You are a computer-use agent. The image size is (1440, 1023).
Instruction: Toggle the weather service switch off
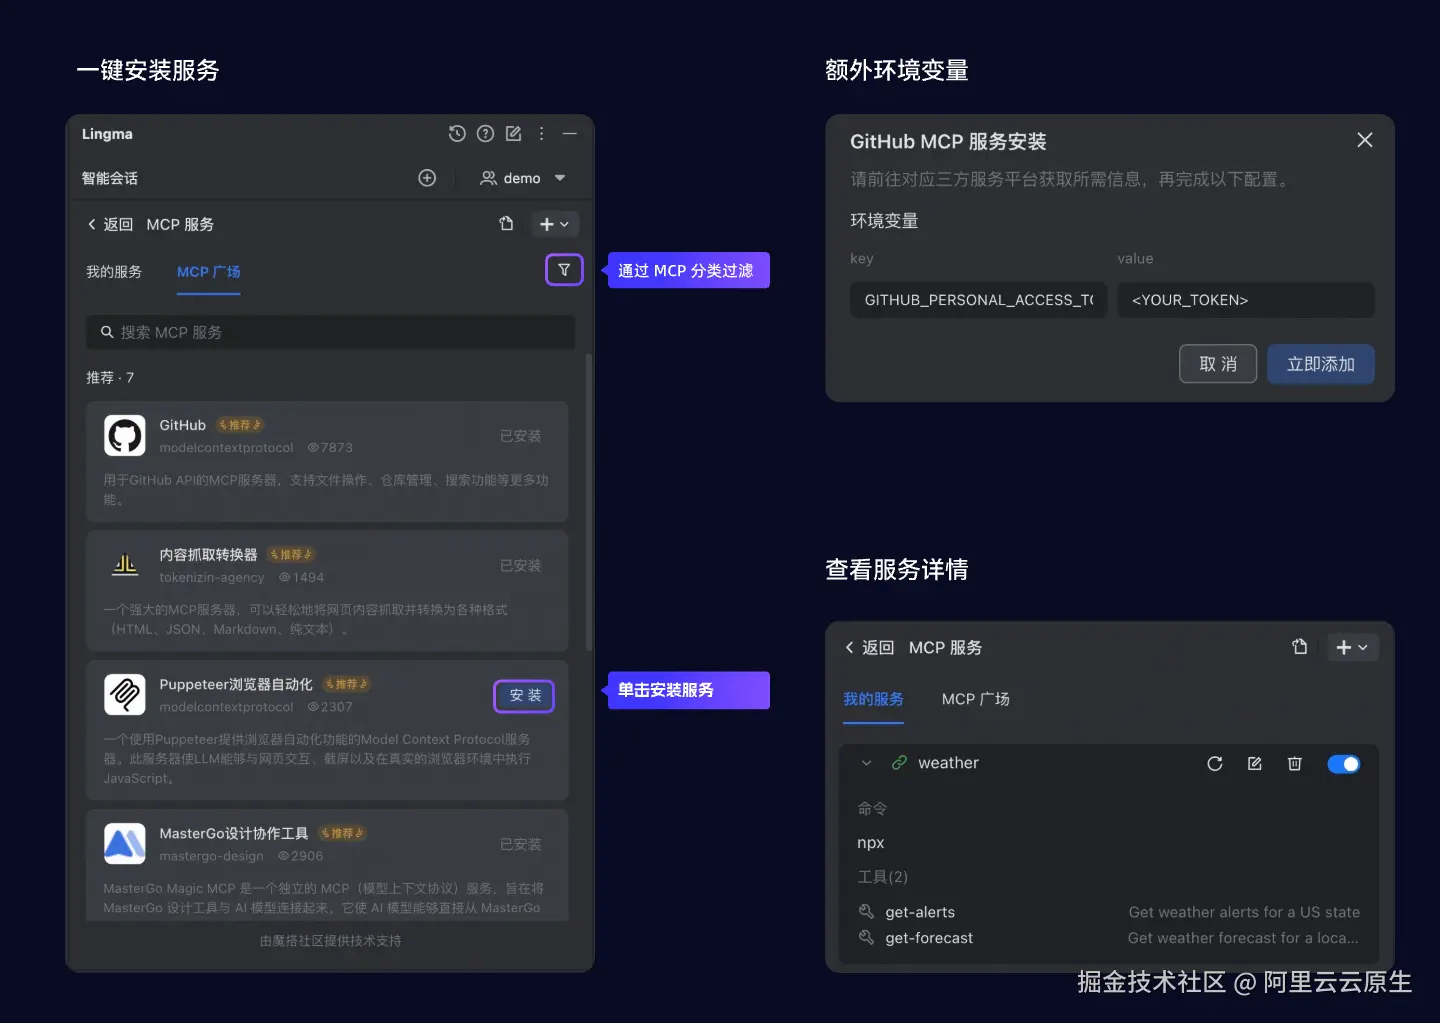click(x=1344, y=764)
